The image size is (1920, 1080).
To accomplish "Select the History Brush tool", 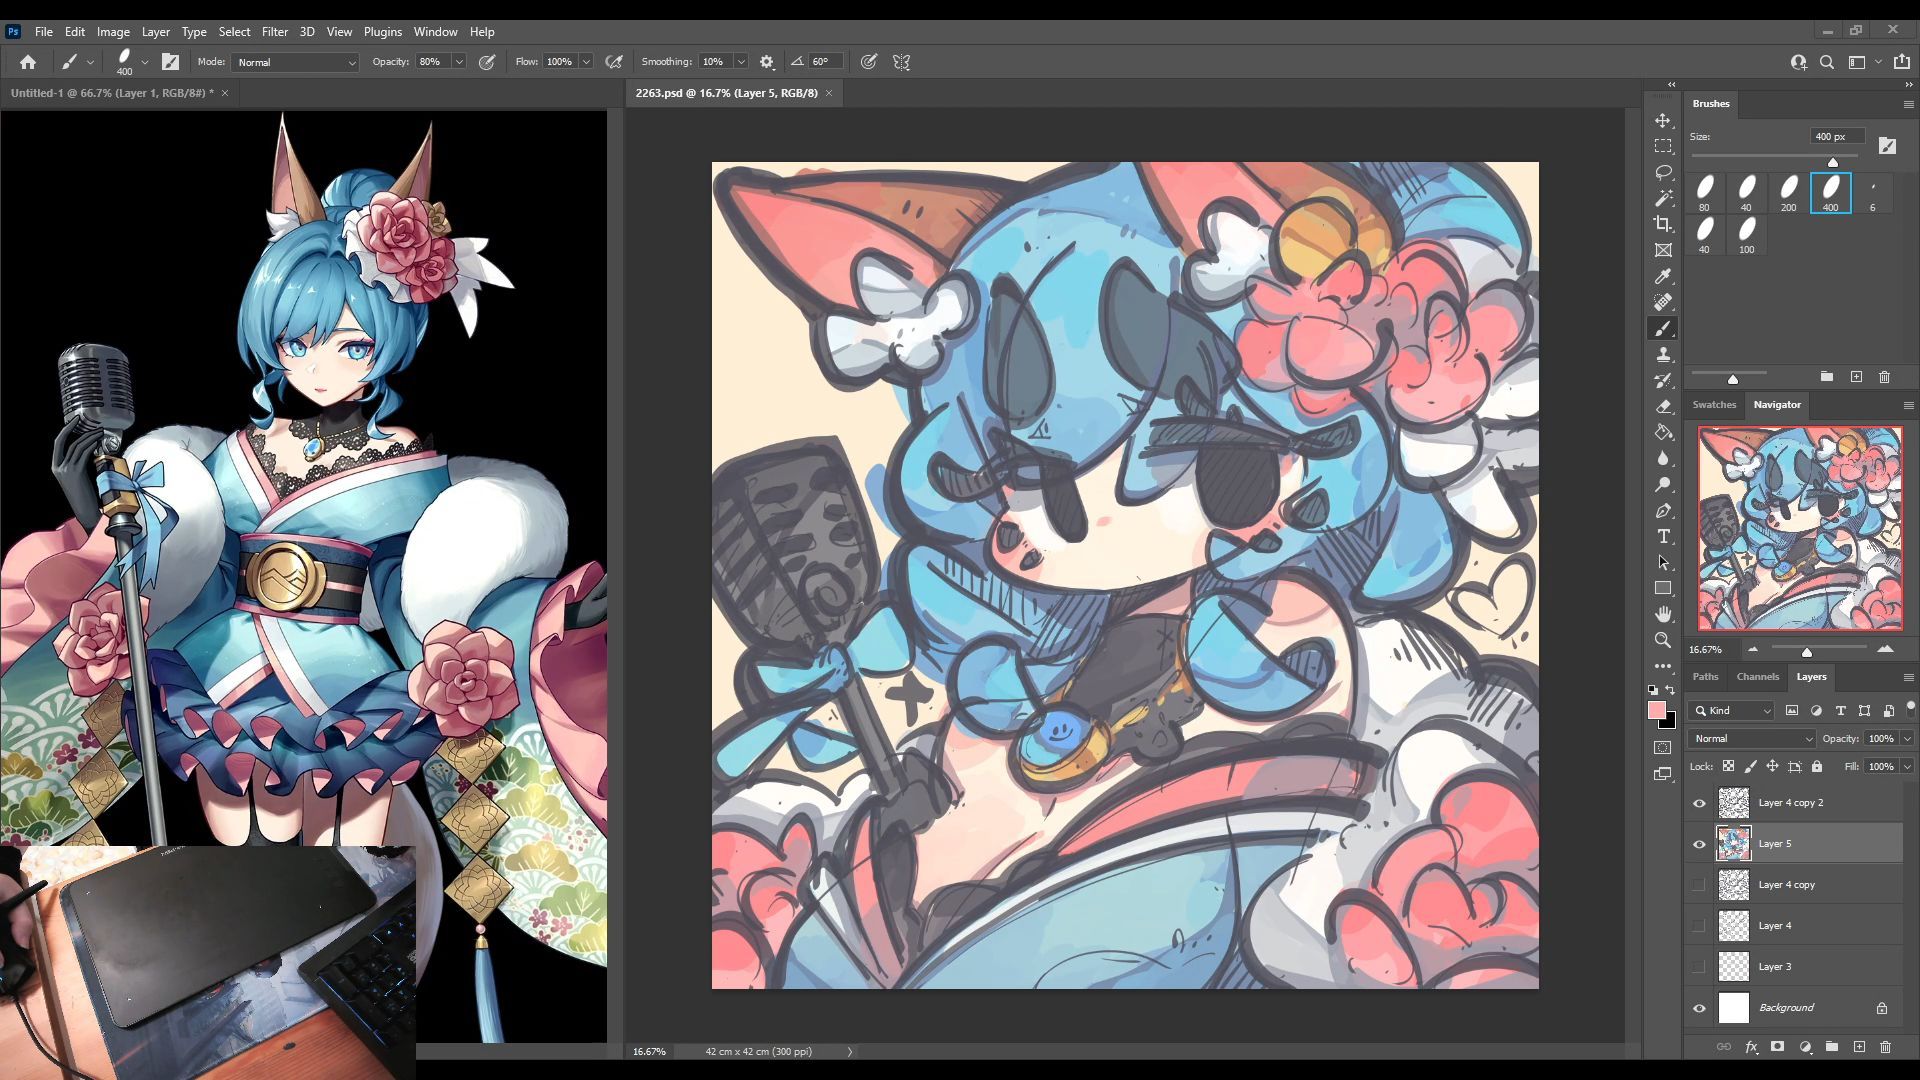I will (x=1663, y=380).
